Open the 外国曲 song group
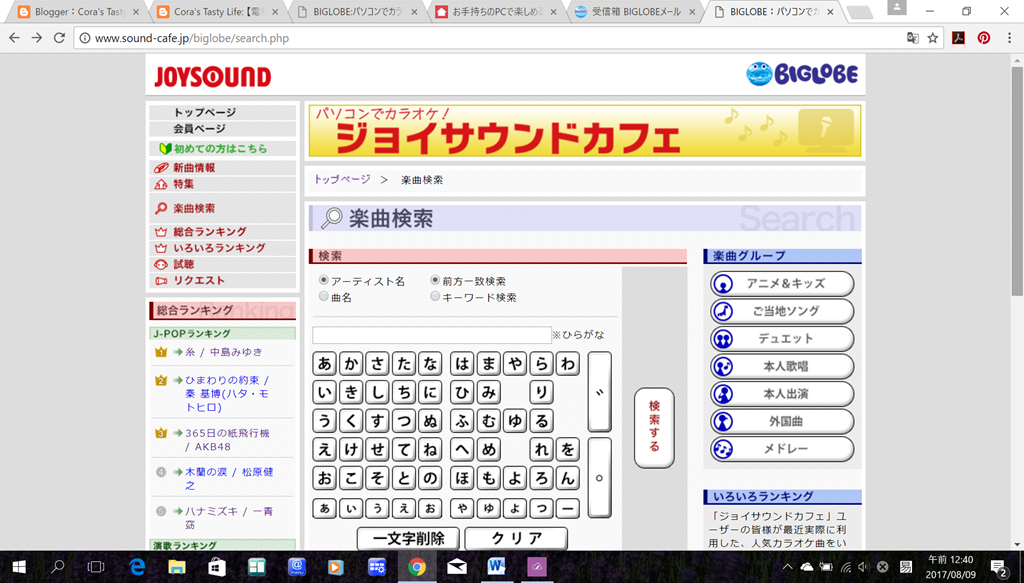The image size is (1024, 583). coord(782,421)
